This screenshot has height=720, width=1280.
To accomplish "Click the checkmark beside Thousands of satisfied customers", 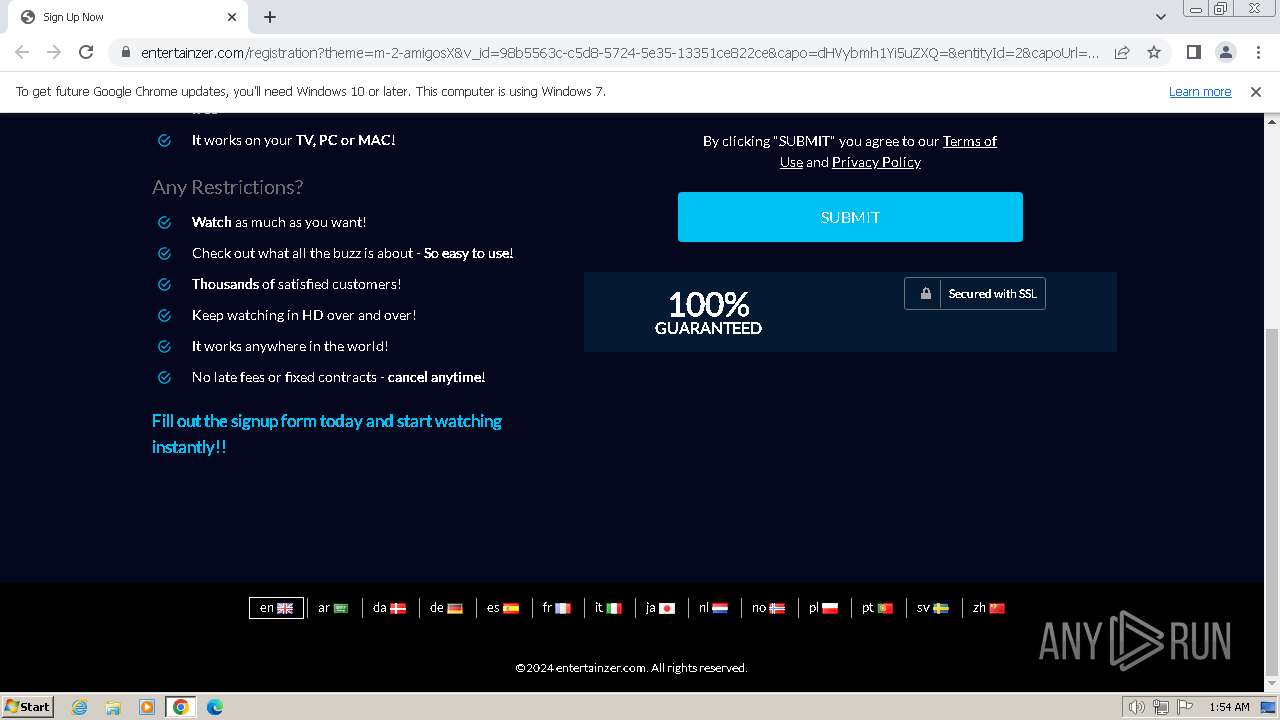I will tap(164, 284).
